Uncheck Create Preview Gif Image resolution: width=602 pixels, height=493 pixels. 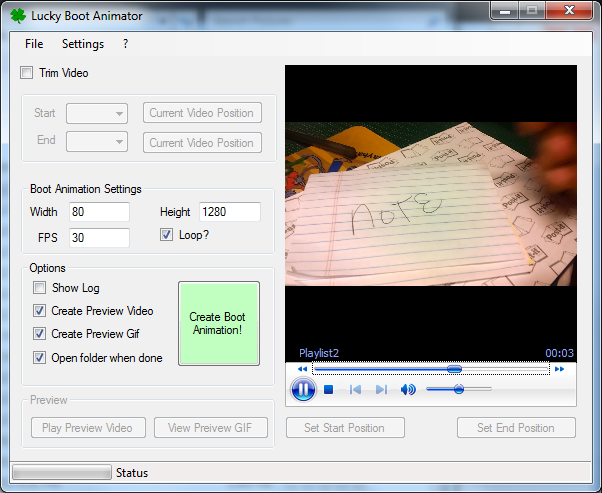[x=39, y=334]
